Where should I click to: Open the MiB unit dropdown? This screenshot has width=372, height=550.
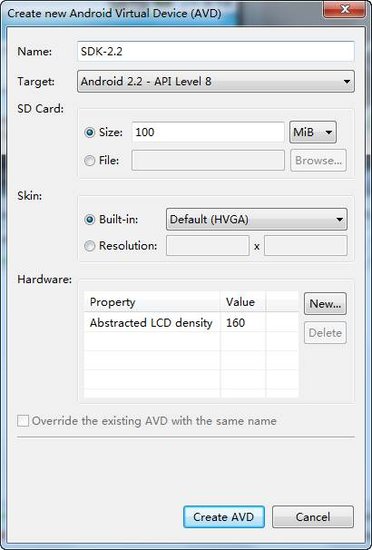point(313,132)
